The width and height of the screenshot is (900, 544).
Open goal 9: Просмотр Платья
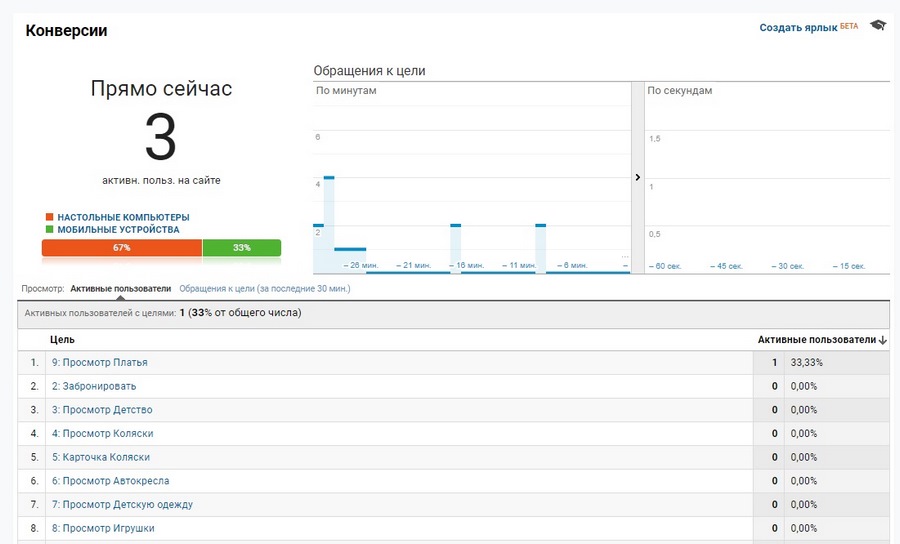(100, 363)
